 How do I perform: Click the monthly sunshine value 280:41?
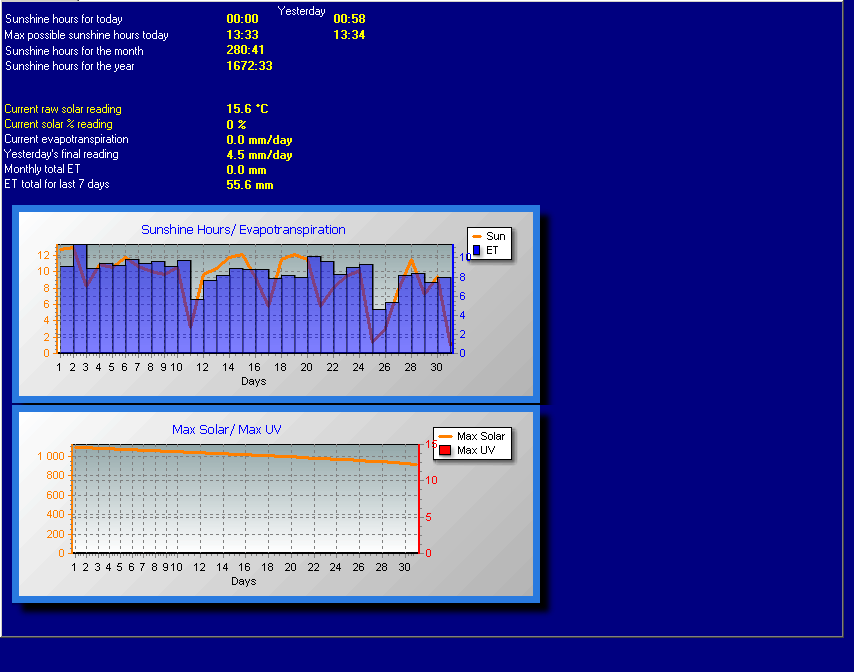[245, 50]
